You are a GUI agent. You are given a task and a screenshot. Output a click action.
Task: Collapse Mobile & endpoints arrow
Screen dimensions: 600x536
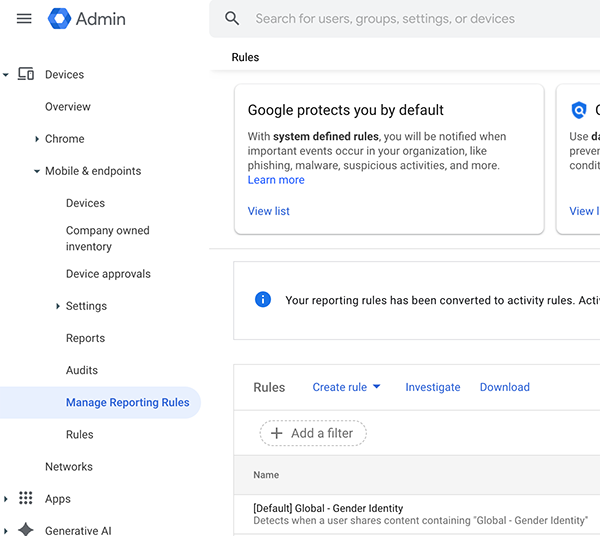click(x=37, y=171)
